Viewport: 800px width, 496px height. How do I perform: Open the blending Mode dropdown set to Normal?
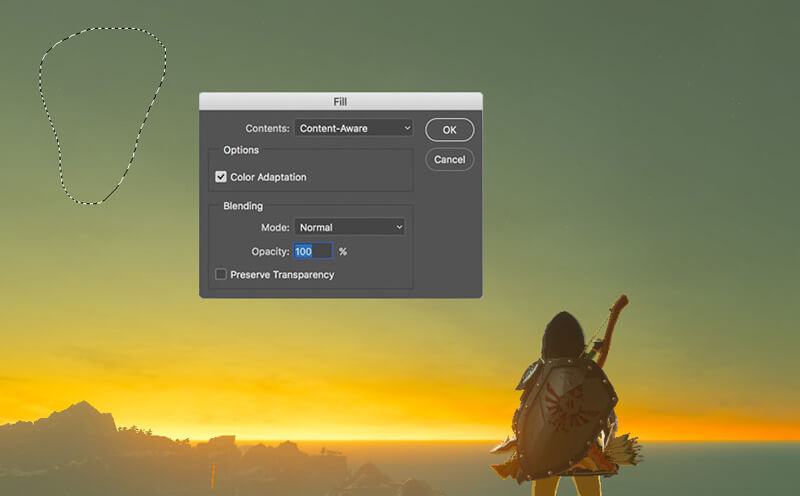click(x=349, y=227)
